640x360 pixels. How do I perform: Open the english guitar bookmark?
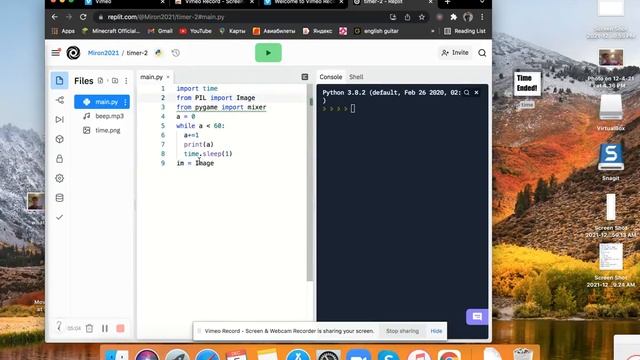coord(376,31)
